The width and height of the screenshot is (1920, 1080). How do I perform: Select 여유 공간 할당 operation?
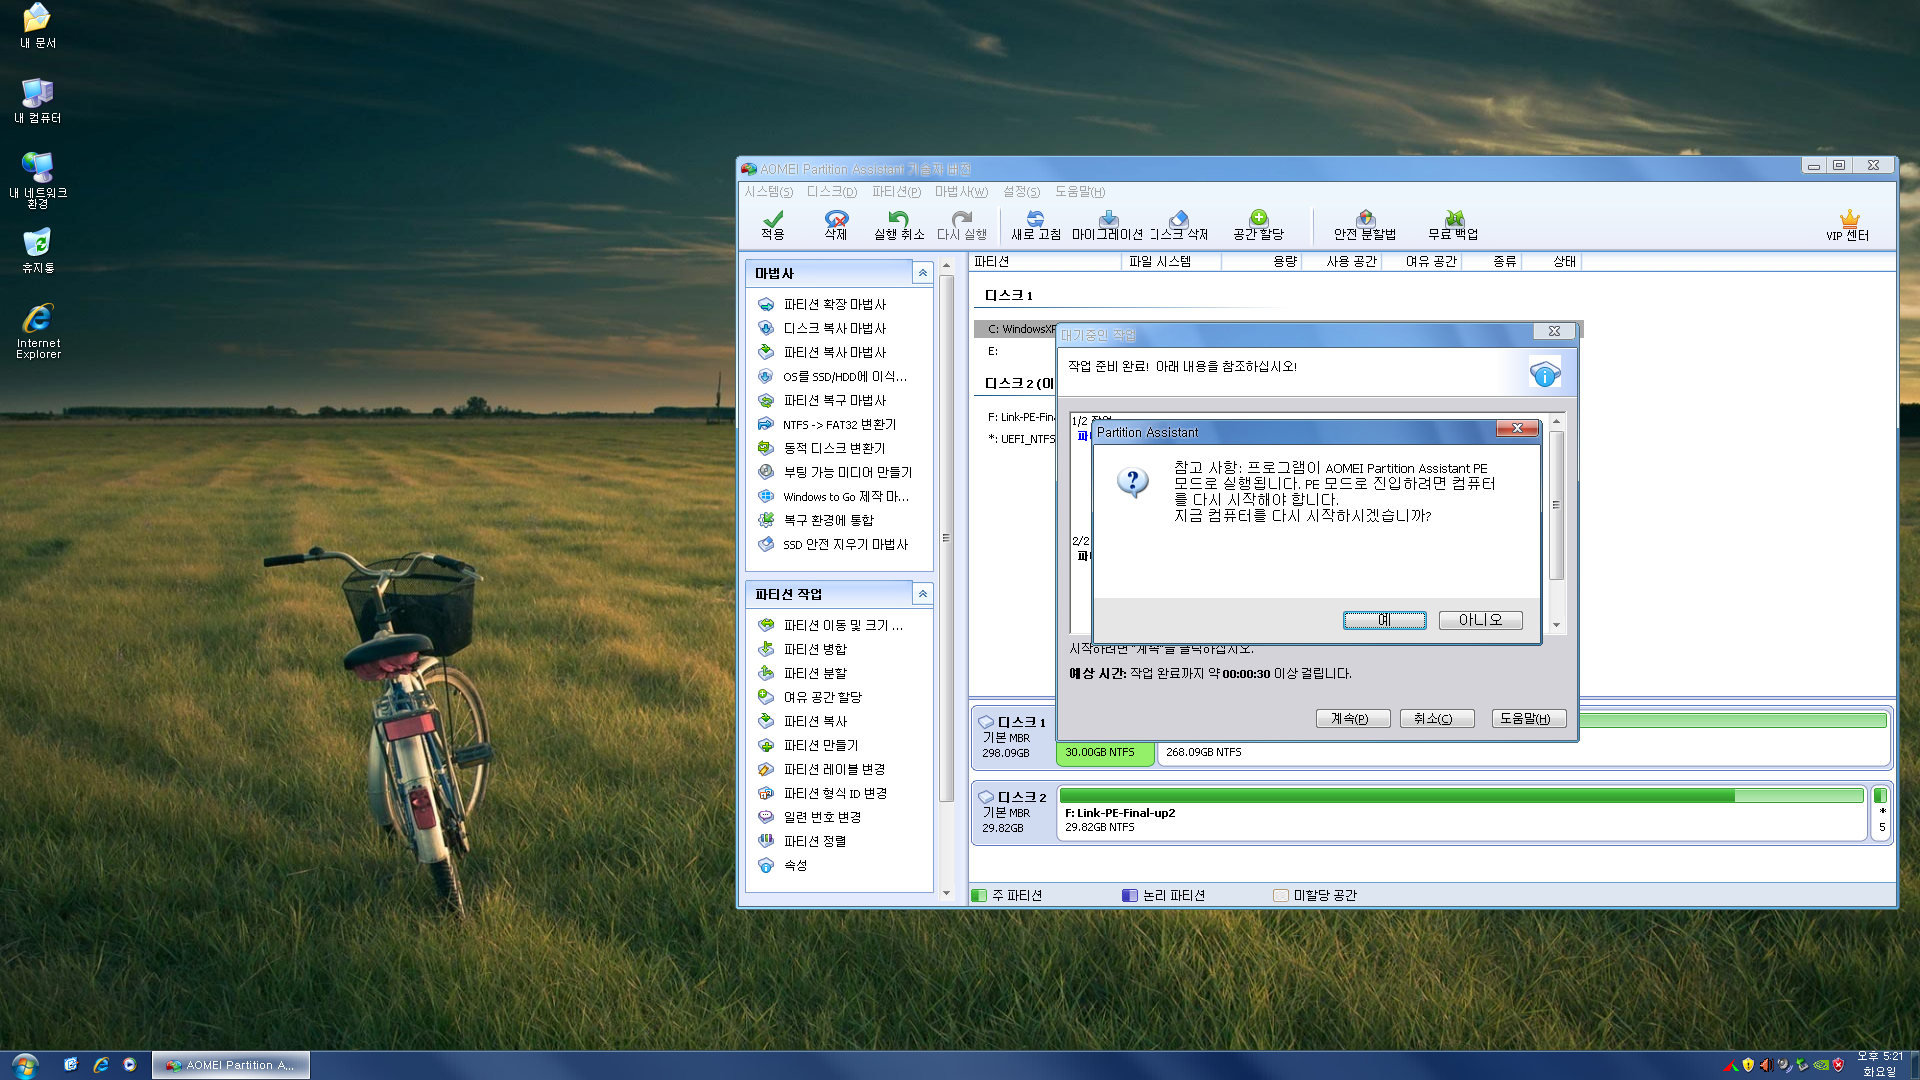pyautogui.click(x=822, y=697)
